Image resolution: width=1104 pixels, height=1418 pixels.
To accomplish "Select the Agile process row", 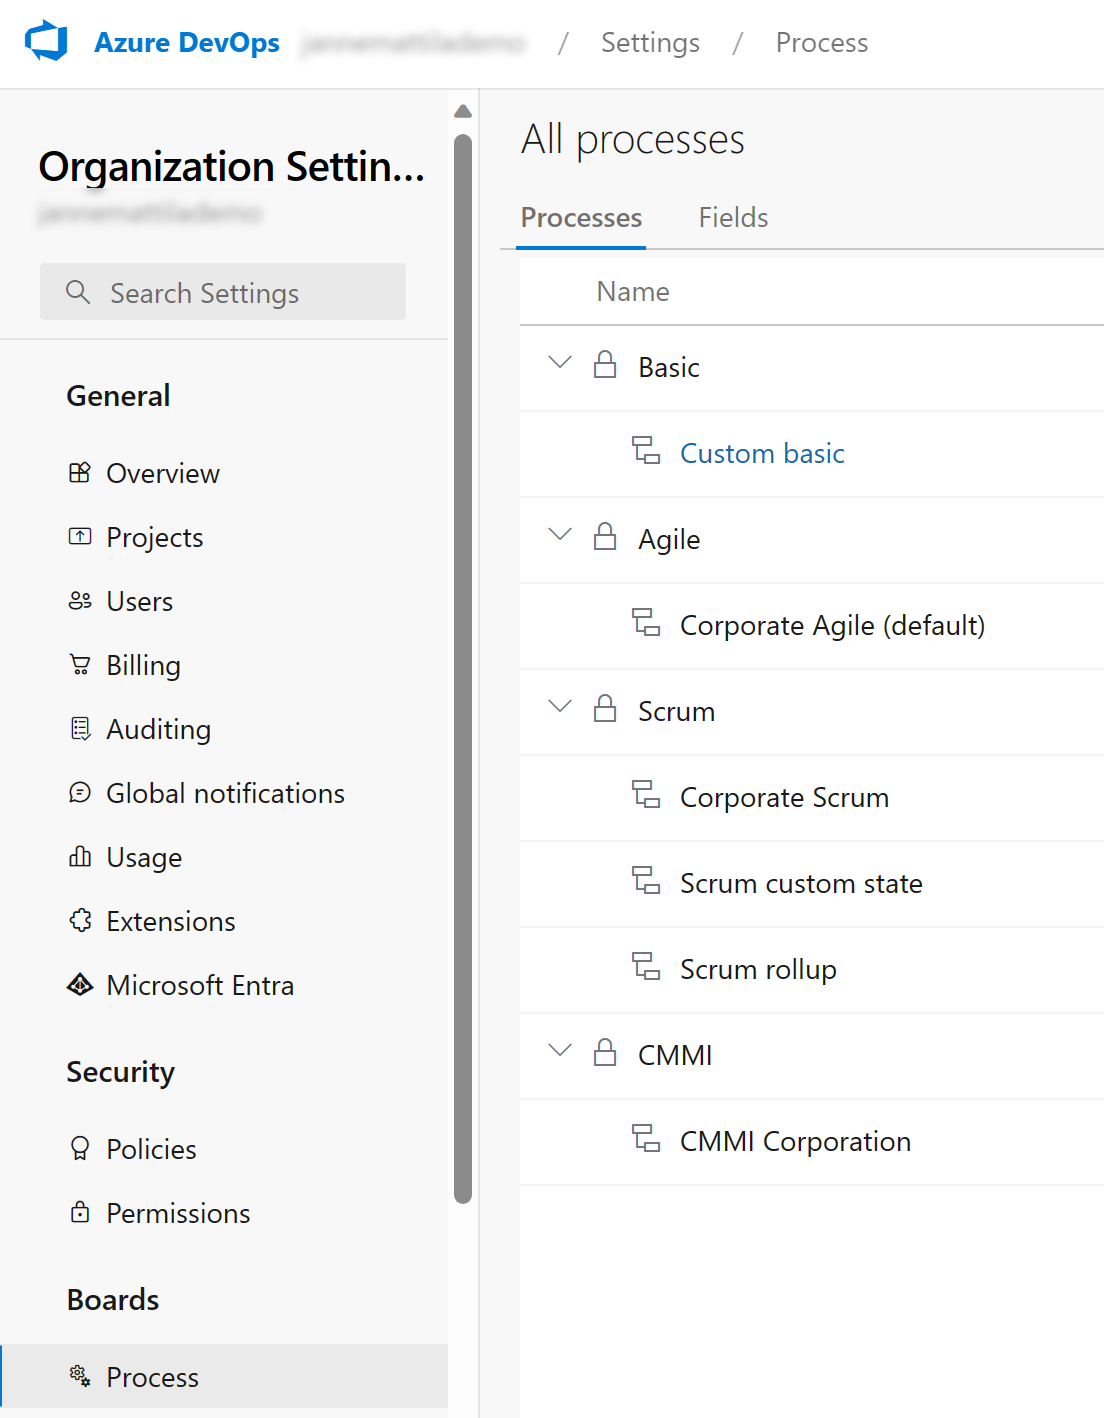I will point(812,539).
